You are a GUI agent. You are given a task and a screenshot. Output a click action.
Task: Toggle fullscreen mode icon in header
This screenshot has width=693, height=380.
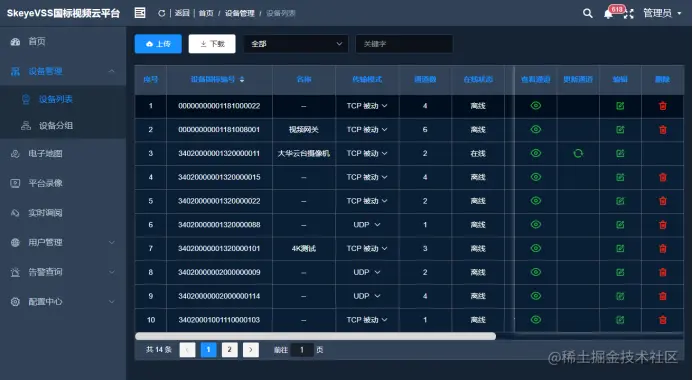coord(628,14)
